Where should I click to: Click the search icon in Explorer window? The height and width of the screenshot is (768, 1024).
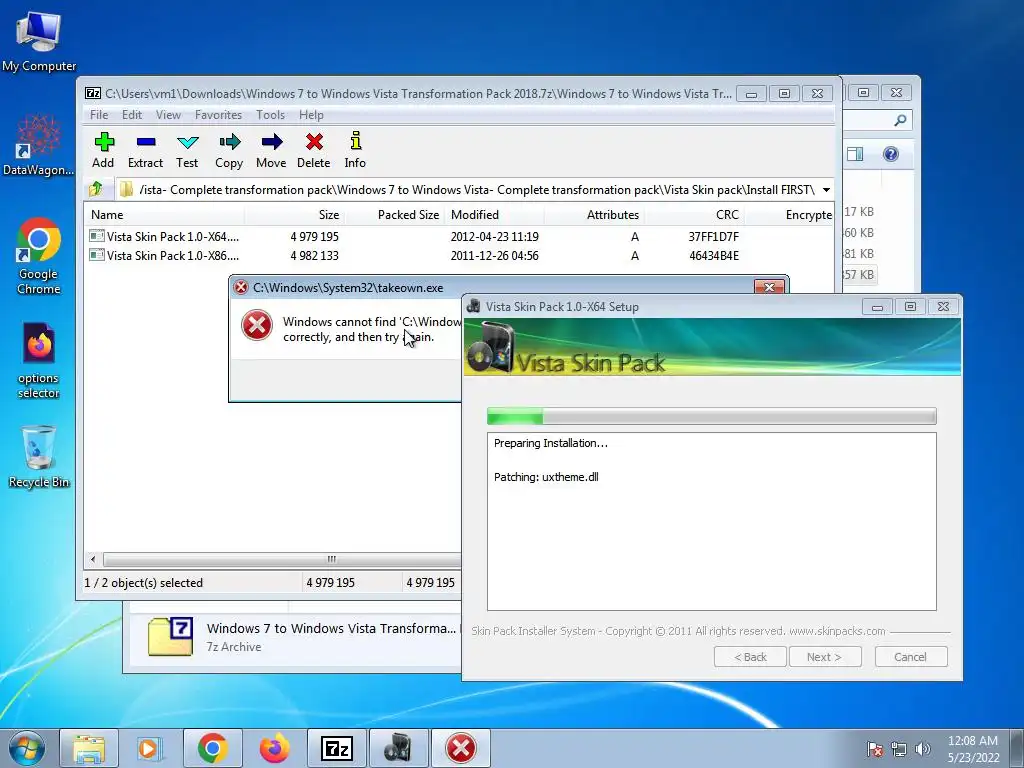pos(901,120)
